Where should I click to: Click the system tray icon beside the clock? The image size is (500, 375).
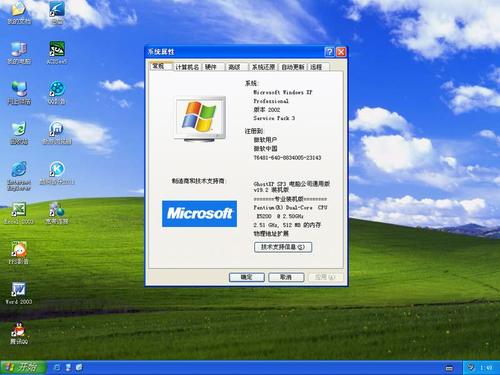click(471, 368)
